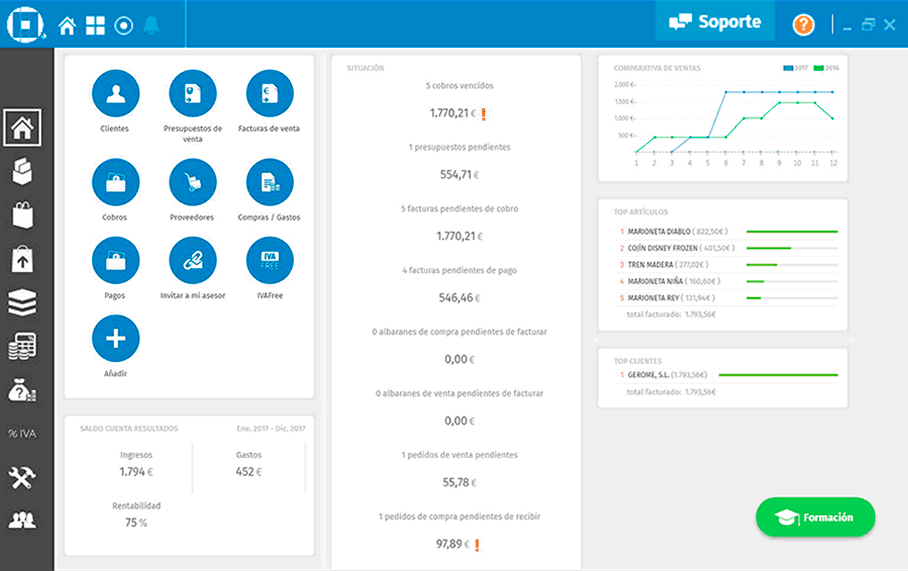Click the Cobros circular icon
The width and height of the screenshot is (908, 571).
tap(115, 183)
